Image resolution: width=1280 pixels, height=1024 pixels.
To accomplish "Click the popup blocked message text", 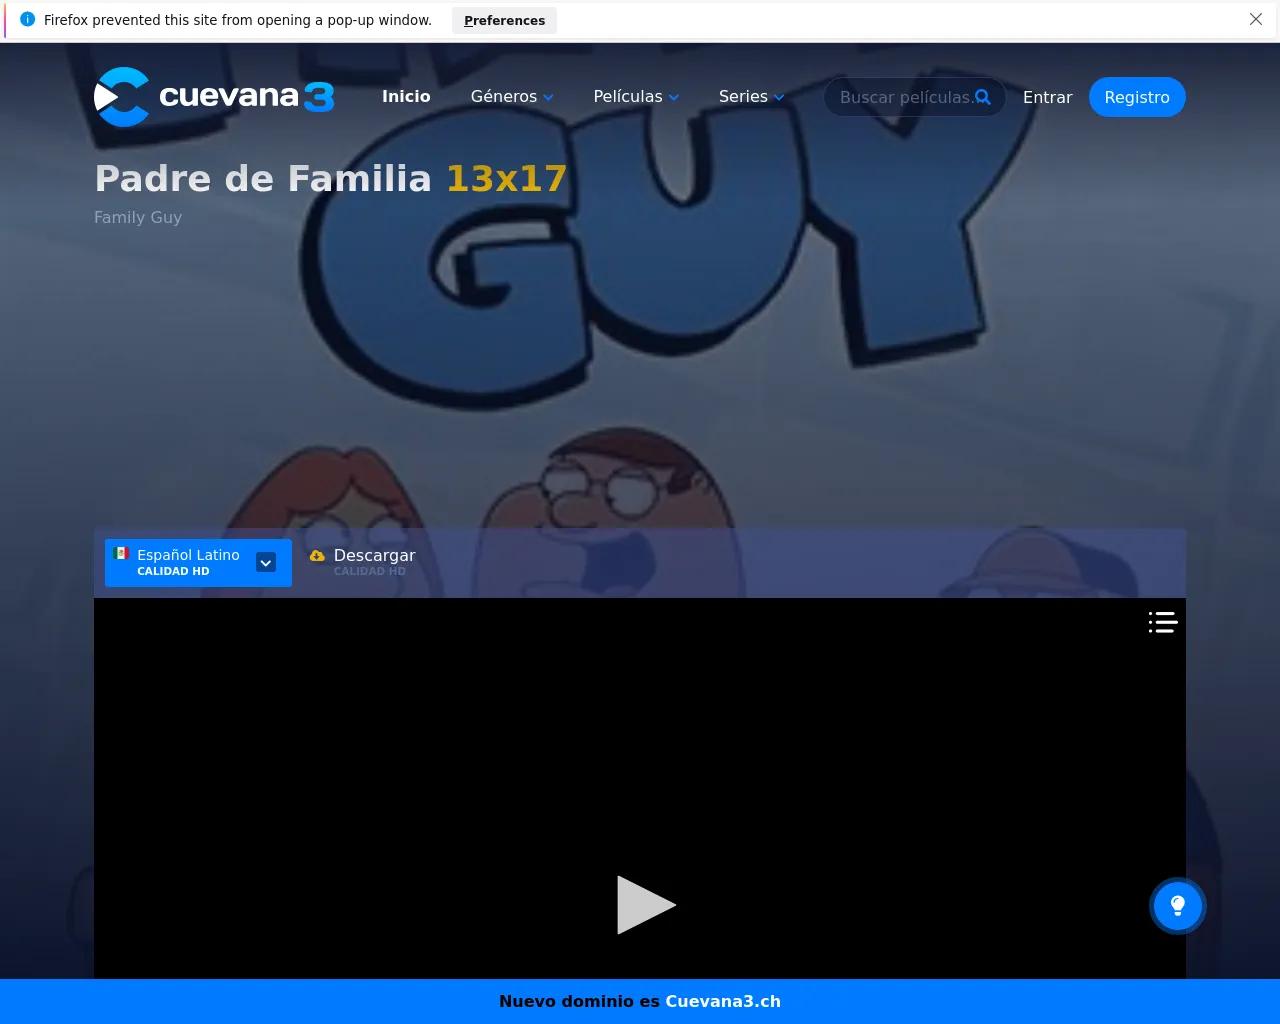I will coord(238,20).
